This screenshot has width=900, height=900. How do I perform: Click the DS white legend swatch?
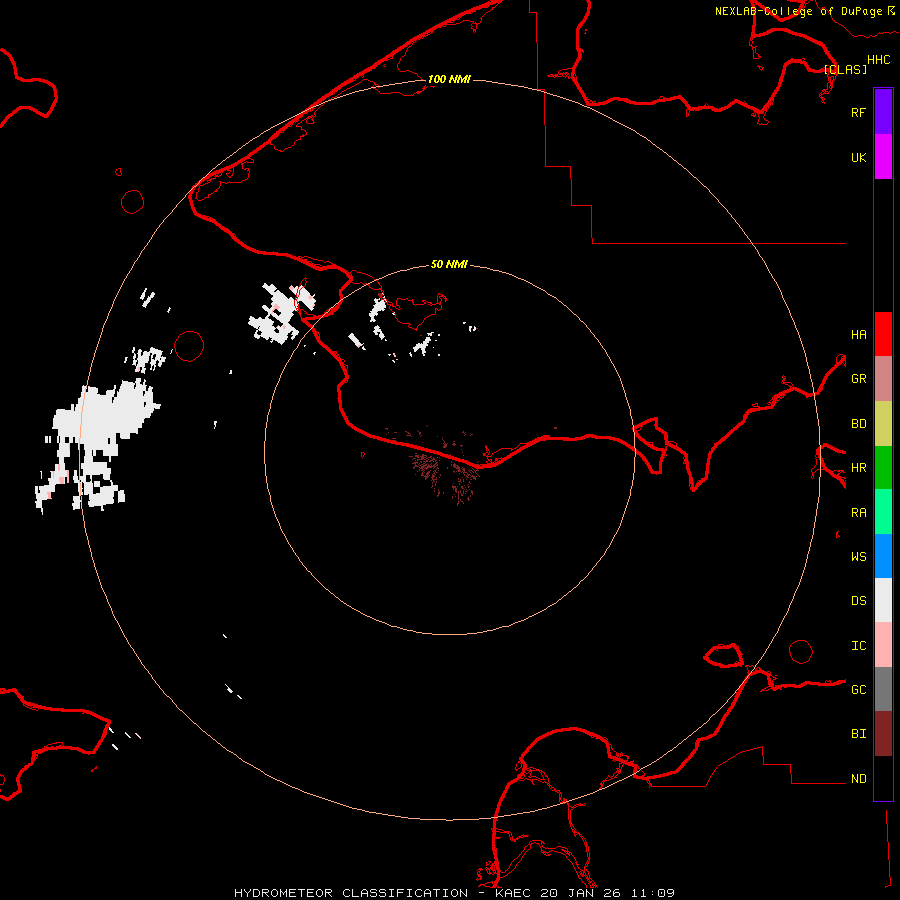pyautogui.click(x=883, y=600)
